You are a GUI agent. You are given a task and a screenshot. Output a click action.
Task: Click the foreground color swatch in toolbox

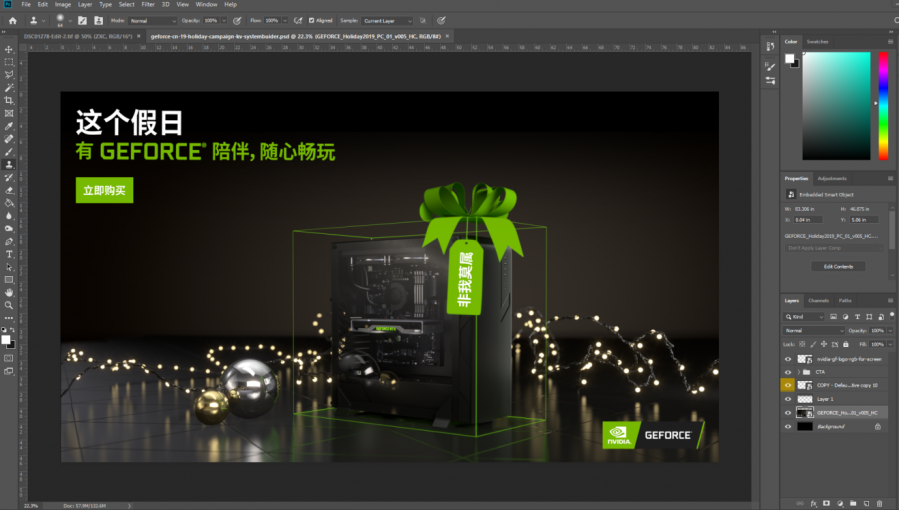point(6,340)
